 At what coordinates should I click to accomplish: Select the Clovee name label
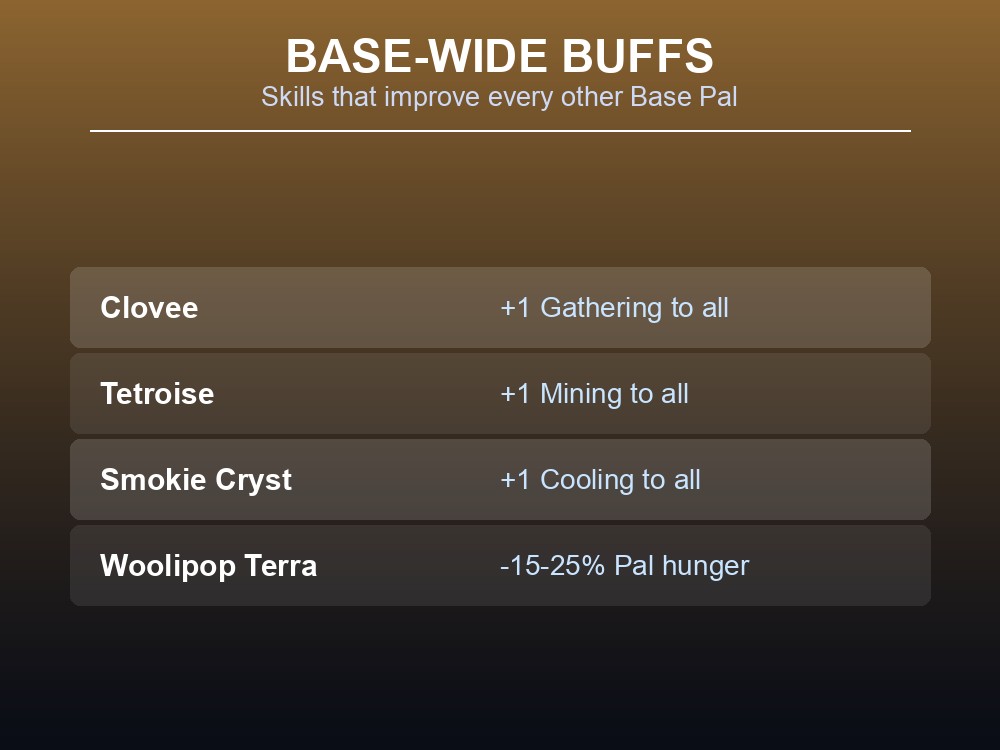pyautogui.click(x=149, y=307)
